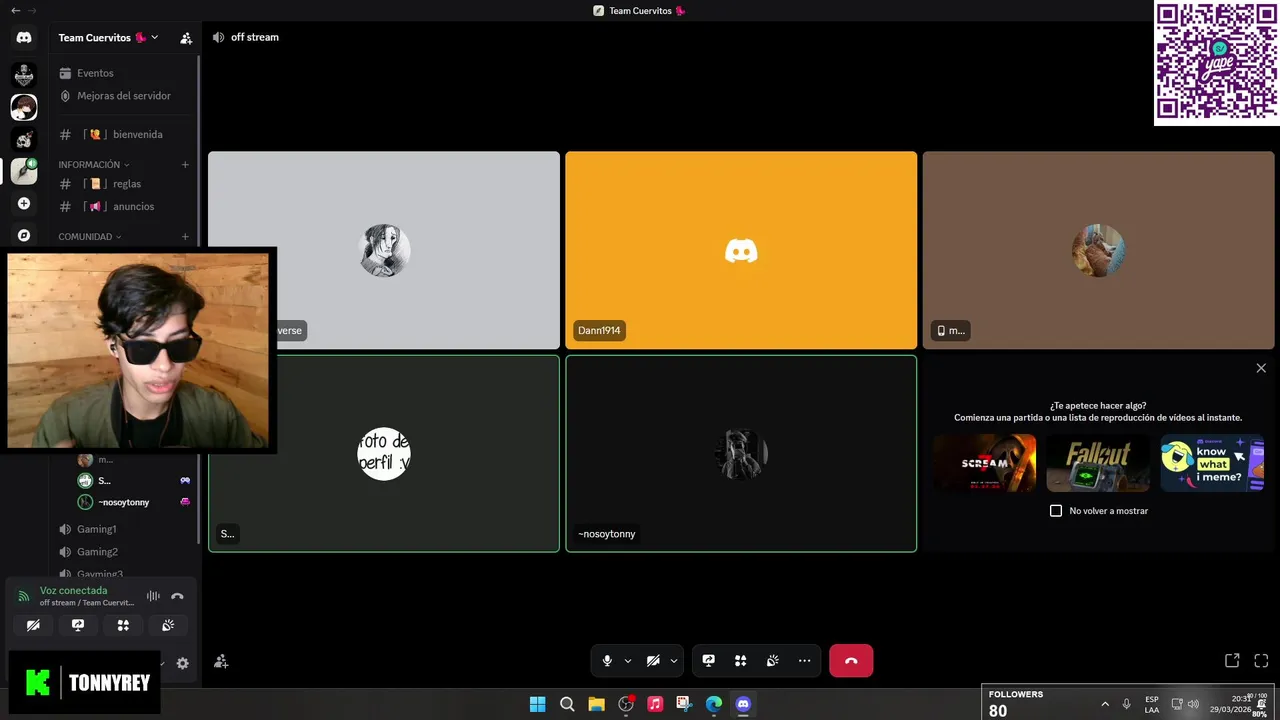Open OBS Studio from taskbar

[626, 704]
